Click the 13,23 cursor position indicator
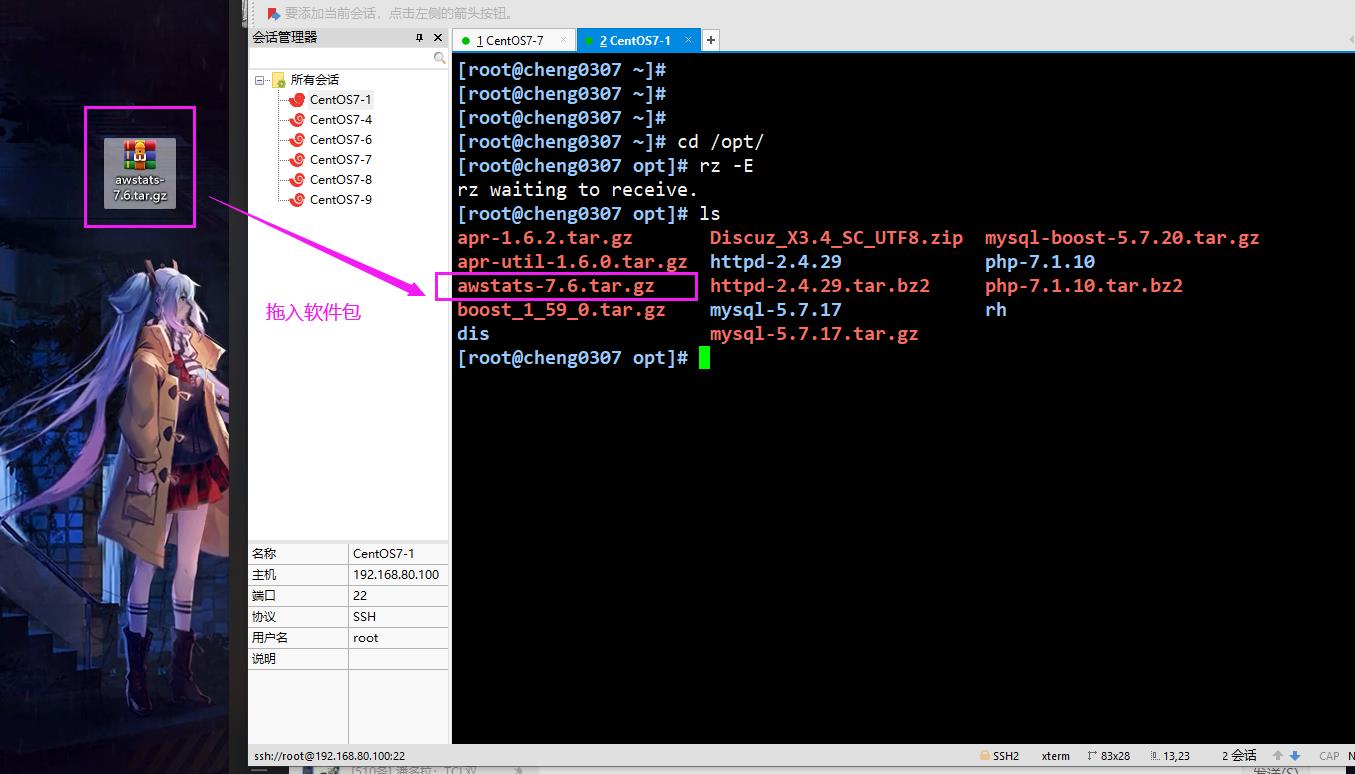The width and height of the screenshot is (1355, 774). pos(1169,756)
